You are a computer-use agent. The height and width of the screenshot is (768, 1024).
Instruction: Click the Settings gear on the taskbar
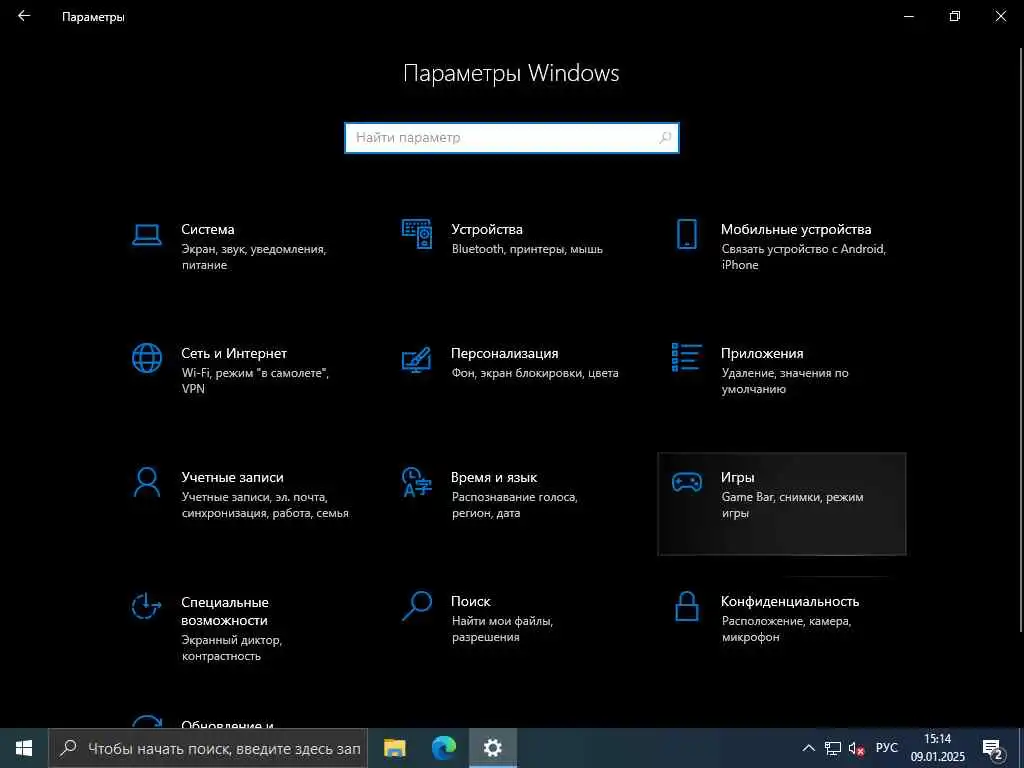click(x=493, y=748)
